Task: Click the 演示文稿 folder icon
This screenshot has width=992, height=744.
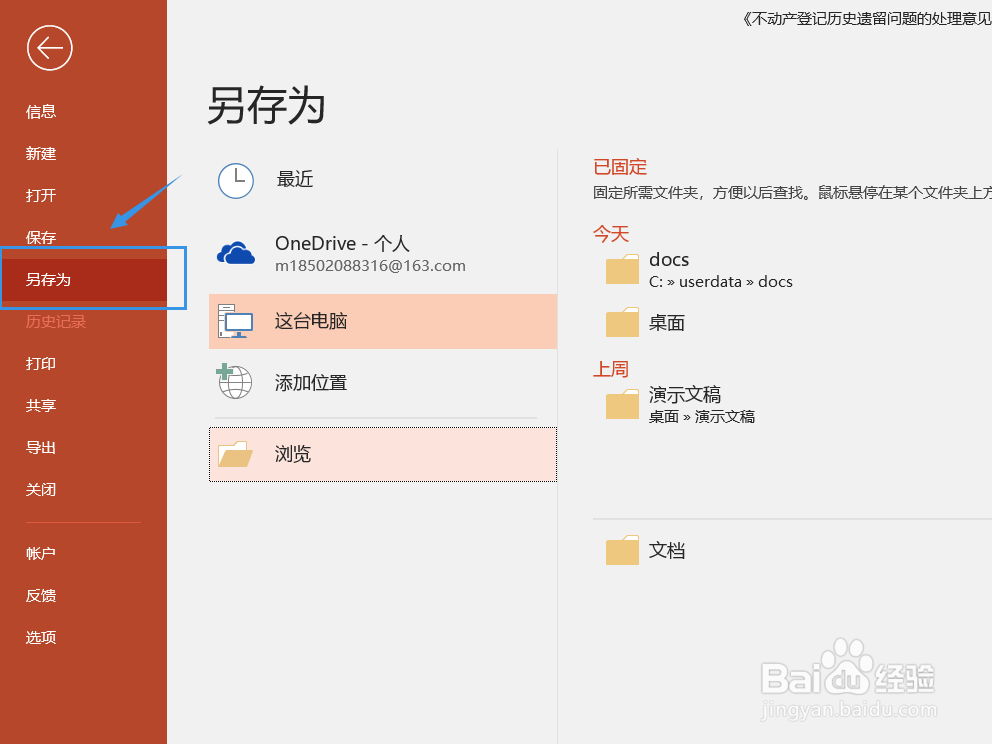Action: (x=623, y=404)
